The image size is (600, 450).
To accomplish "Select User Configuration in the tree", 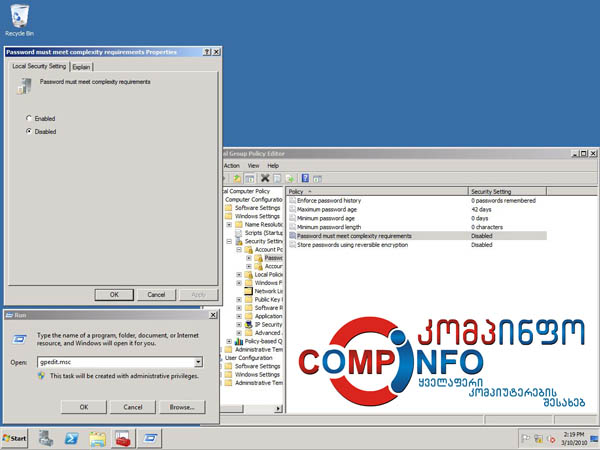I will click(248, 358).
